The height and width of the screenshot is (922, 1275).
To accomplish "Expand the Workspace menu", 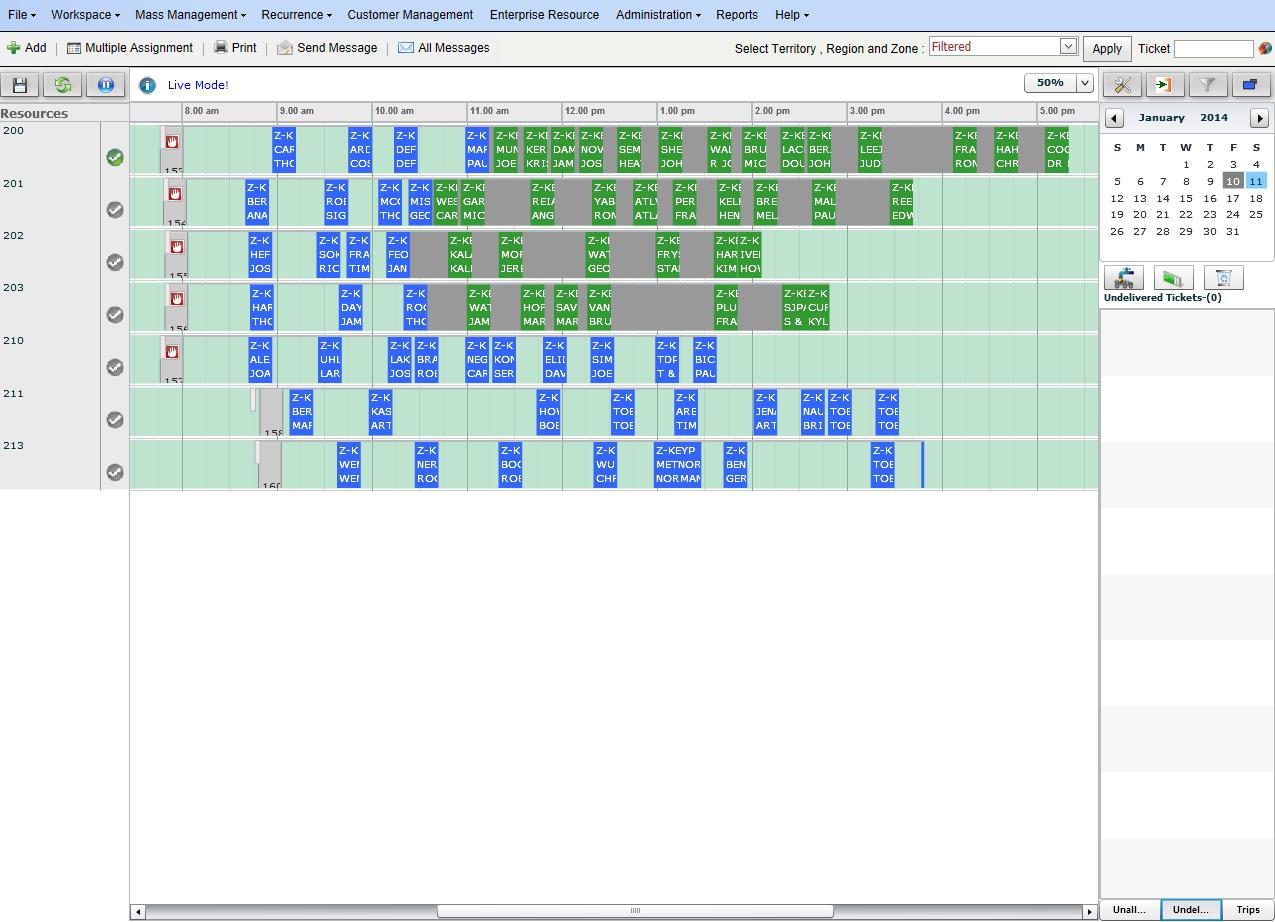I will pyautogui.click(x=85, y=15).
